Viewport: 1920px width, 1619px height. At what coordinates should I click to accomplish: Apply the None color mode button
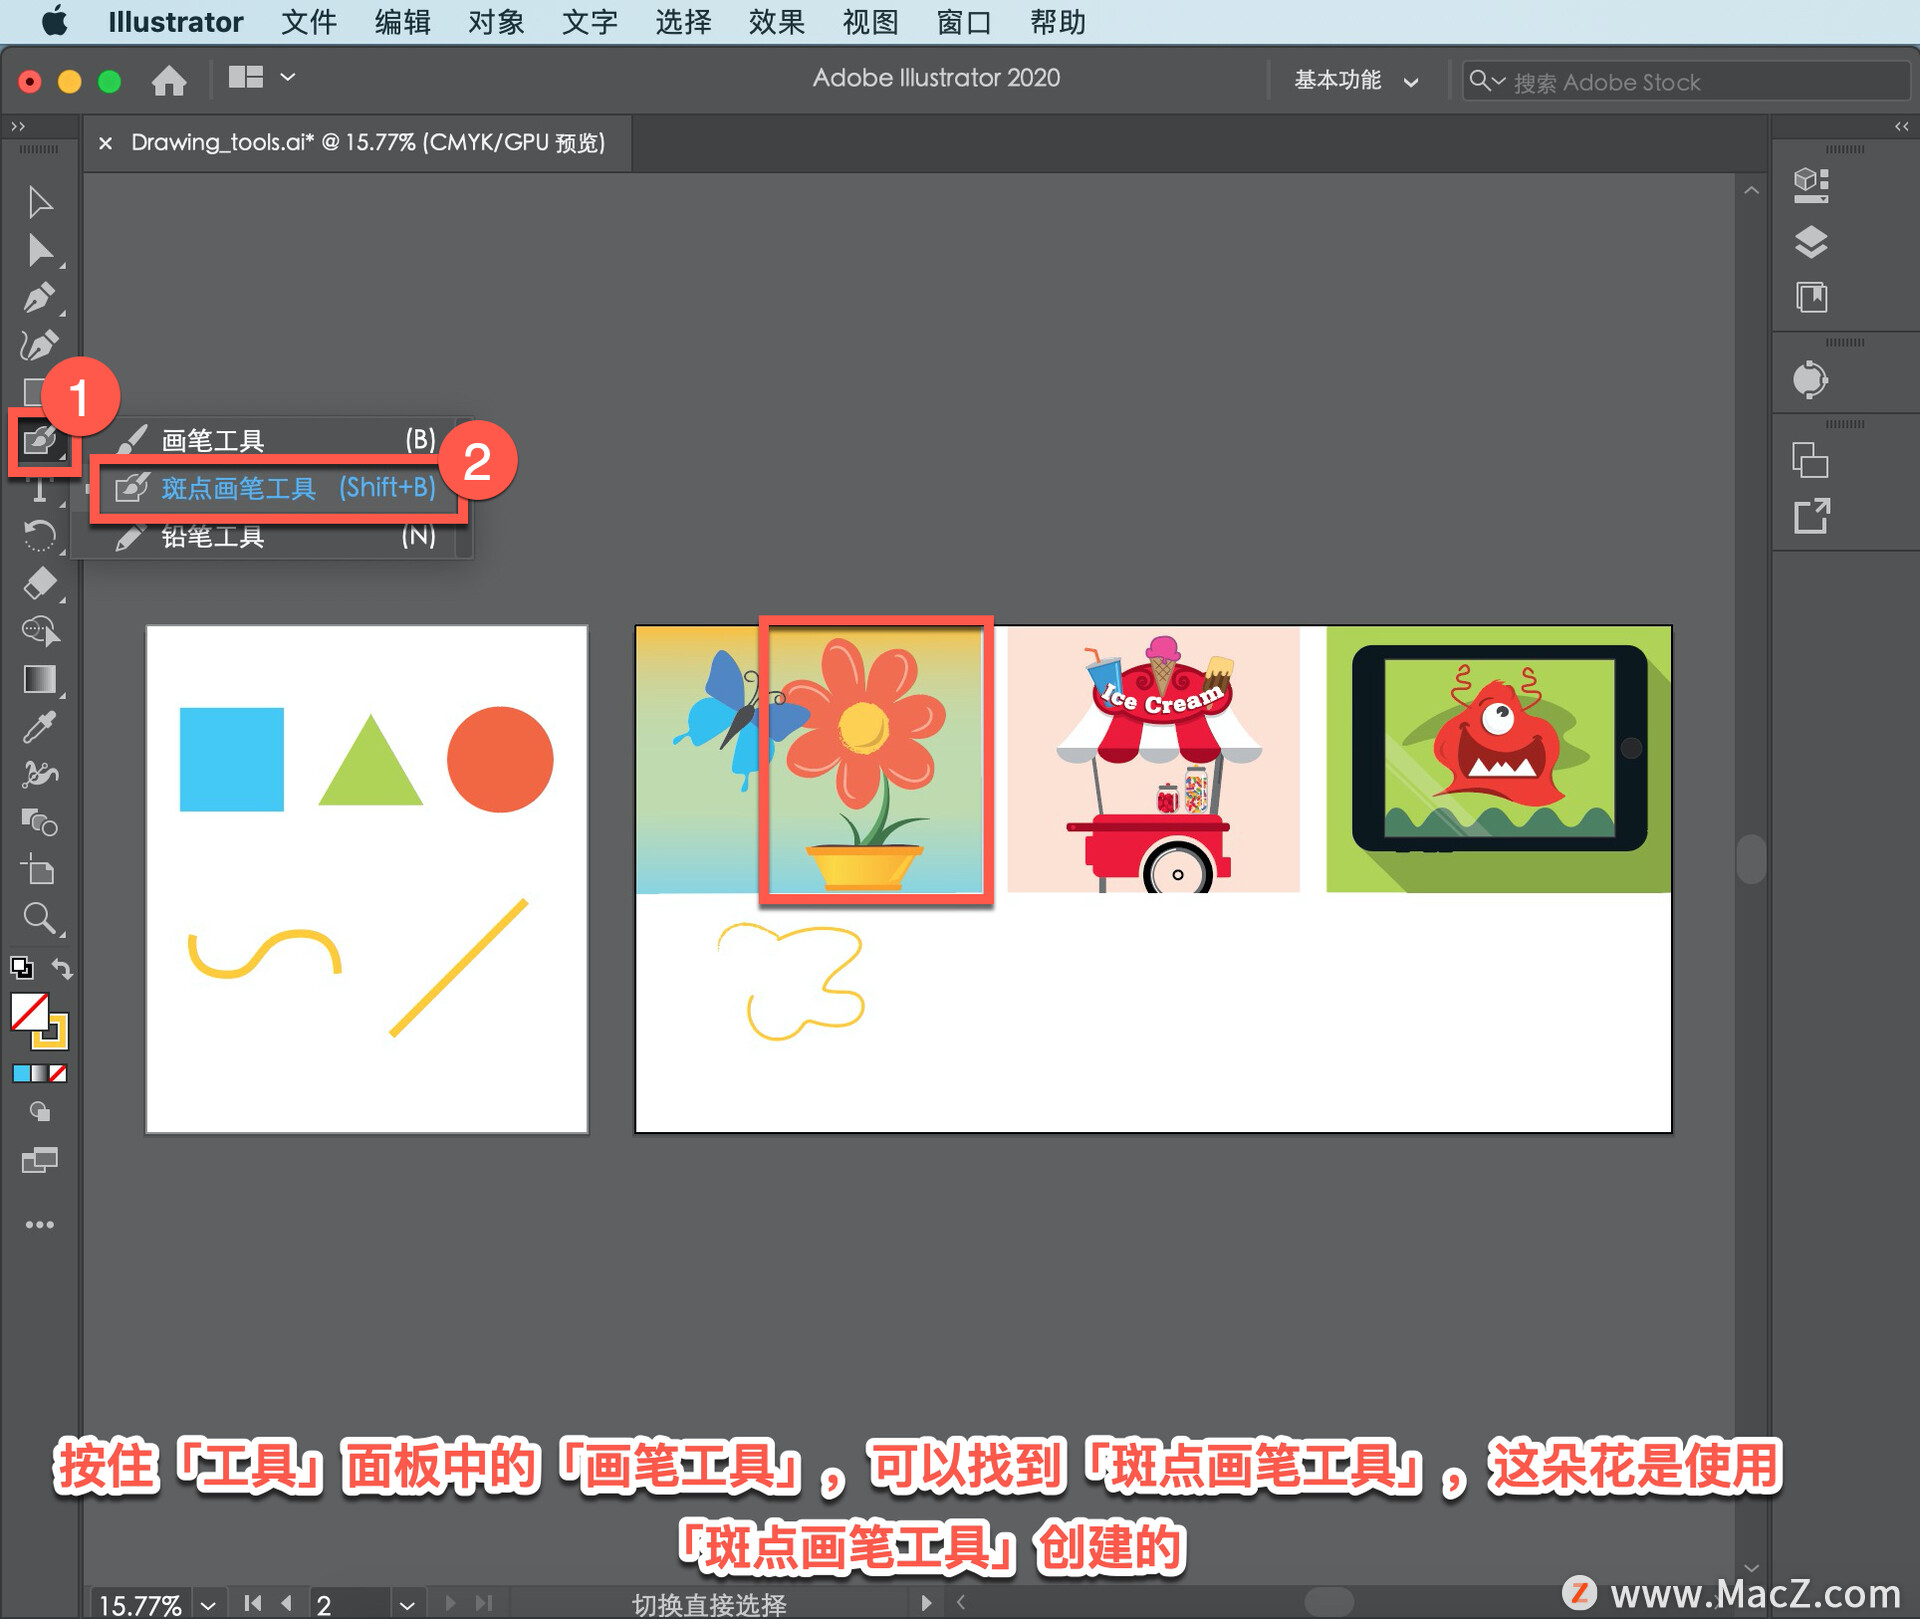click(x=58, y=1073)
